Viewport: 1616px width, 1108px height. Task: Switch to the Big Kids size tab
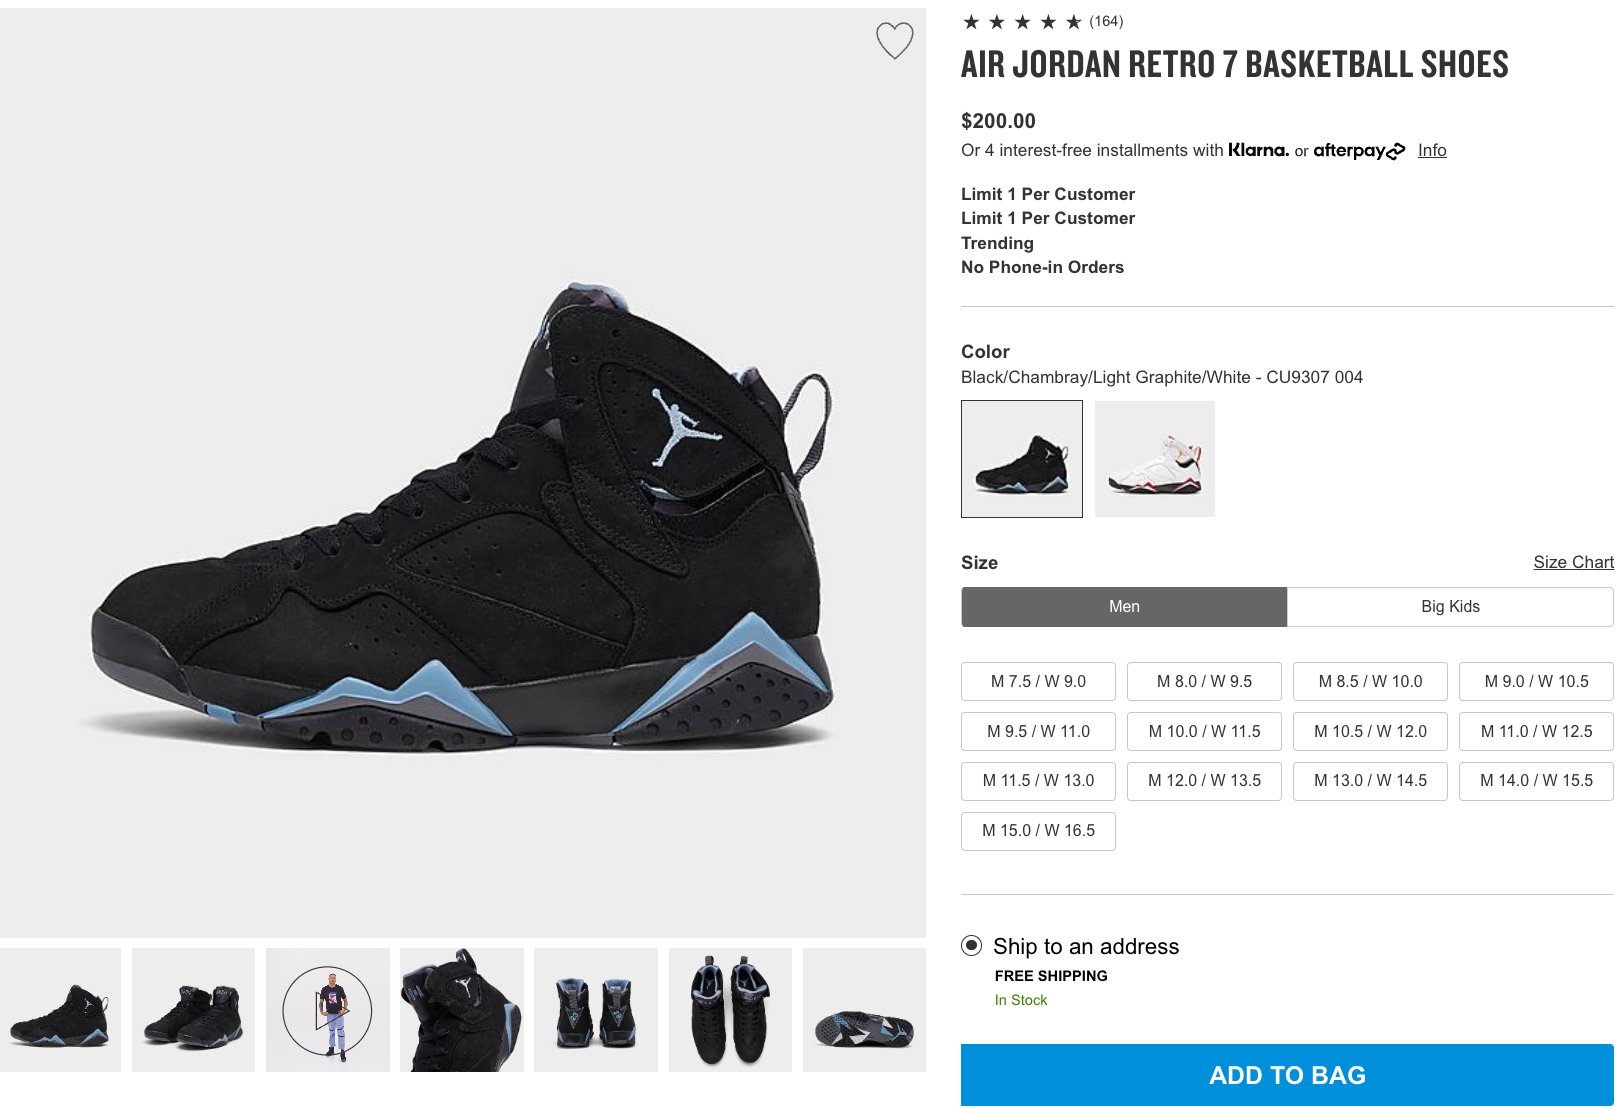click(x=1450, y=607)
